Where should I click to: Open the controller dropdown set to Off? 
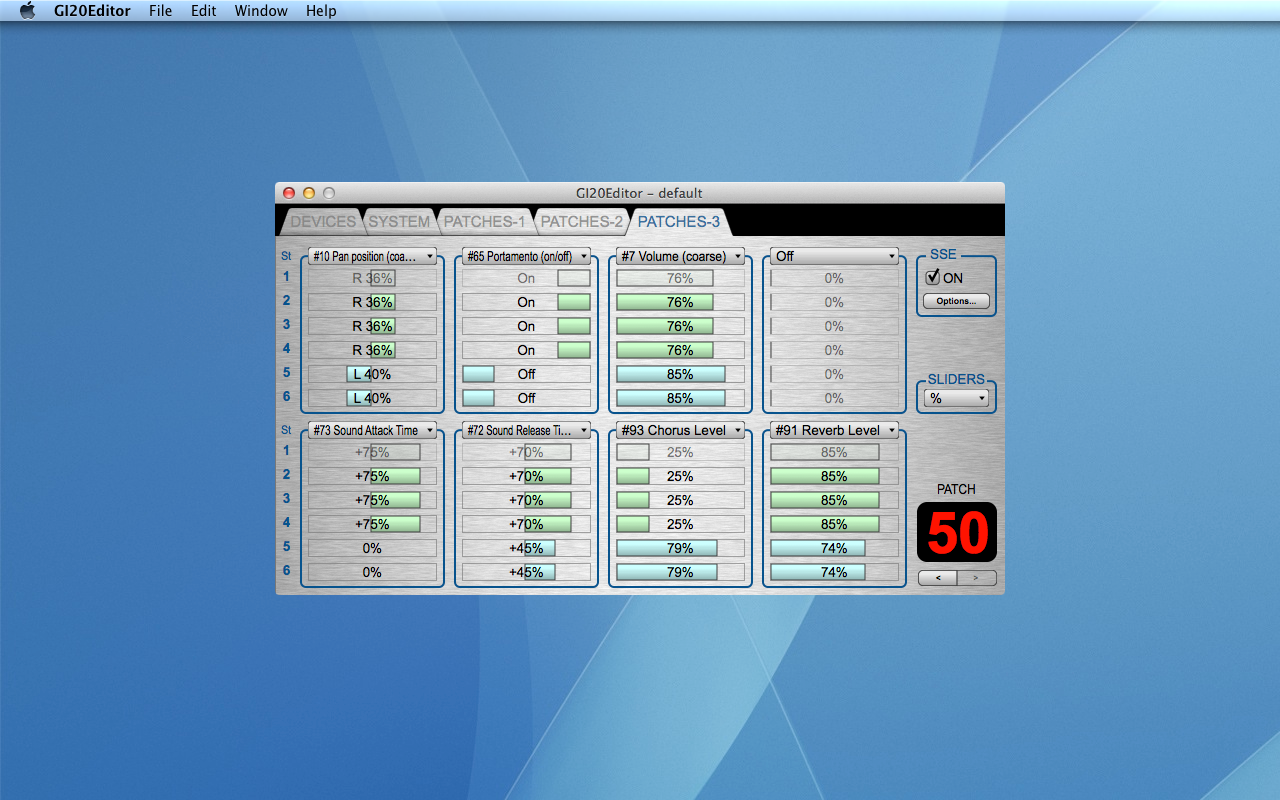coord(834,256)
